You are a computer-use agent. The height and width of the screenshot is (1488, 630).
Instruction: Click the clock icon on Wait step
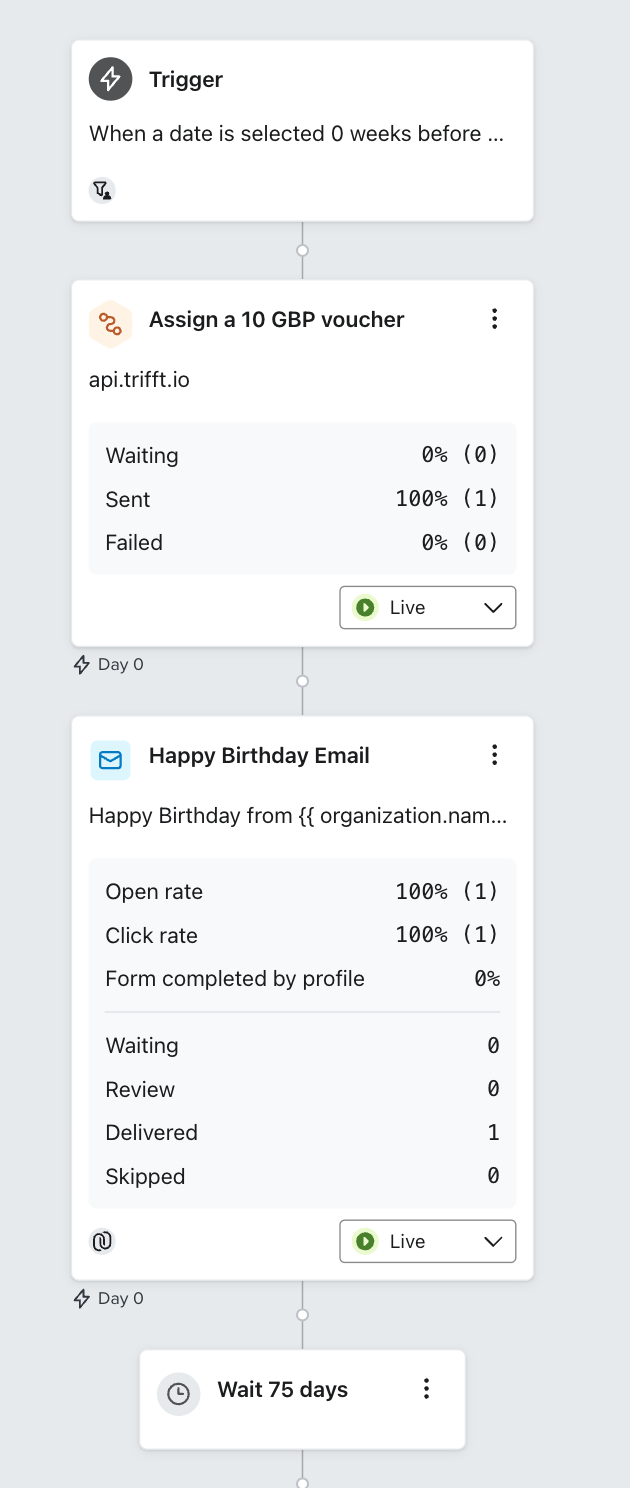(178, 1393)
